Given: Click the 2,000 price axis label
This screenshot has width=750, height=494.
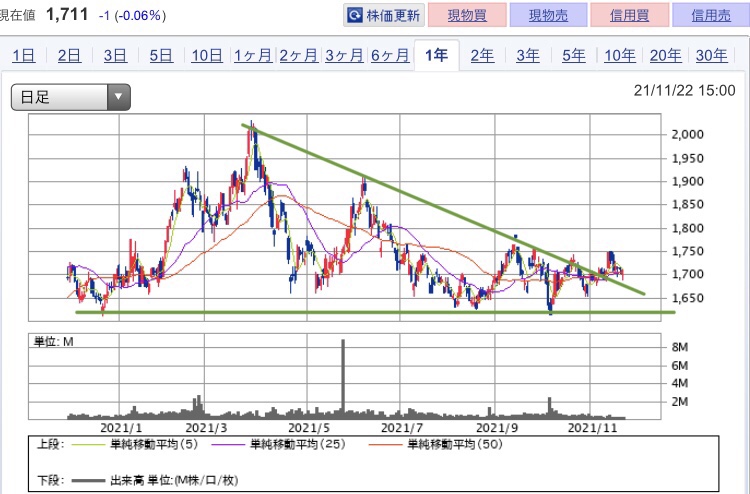Looking at the screenshot, I should click(x=687, y=134).
